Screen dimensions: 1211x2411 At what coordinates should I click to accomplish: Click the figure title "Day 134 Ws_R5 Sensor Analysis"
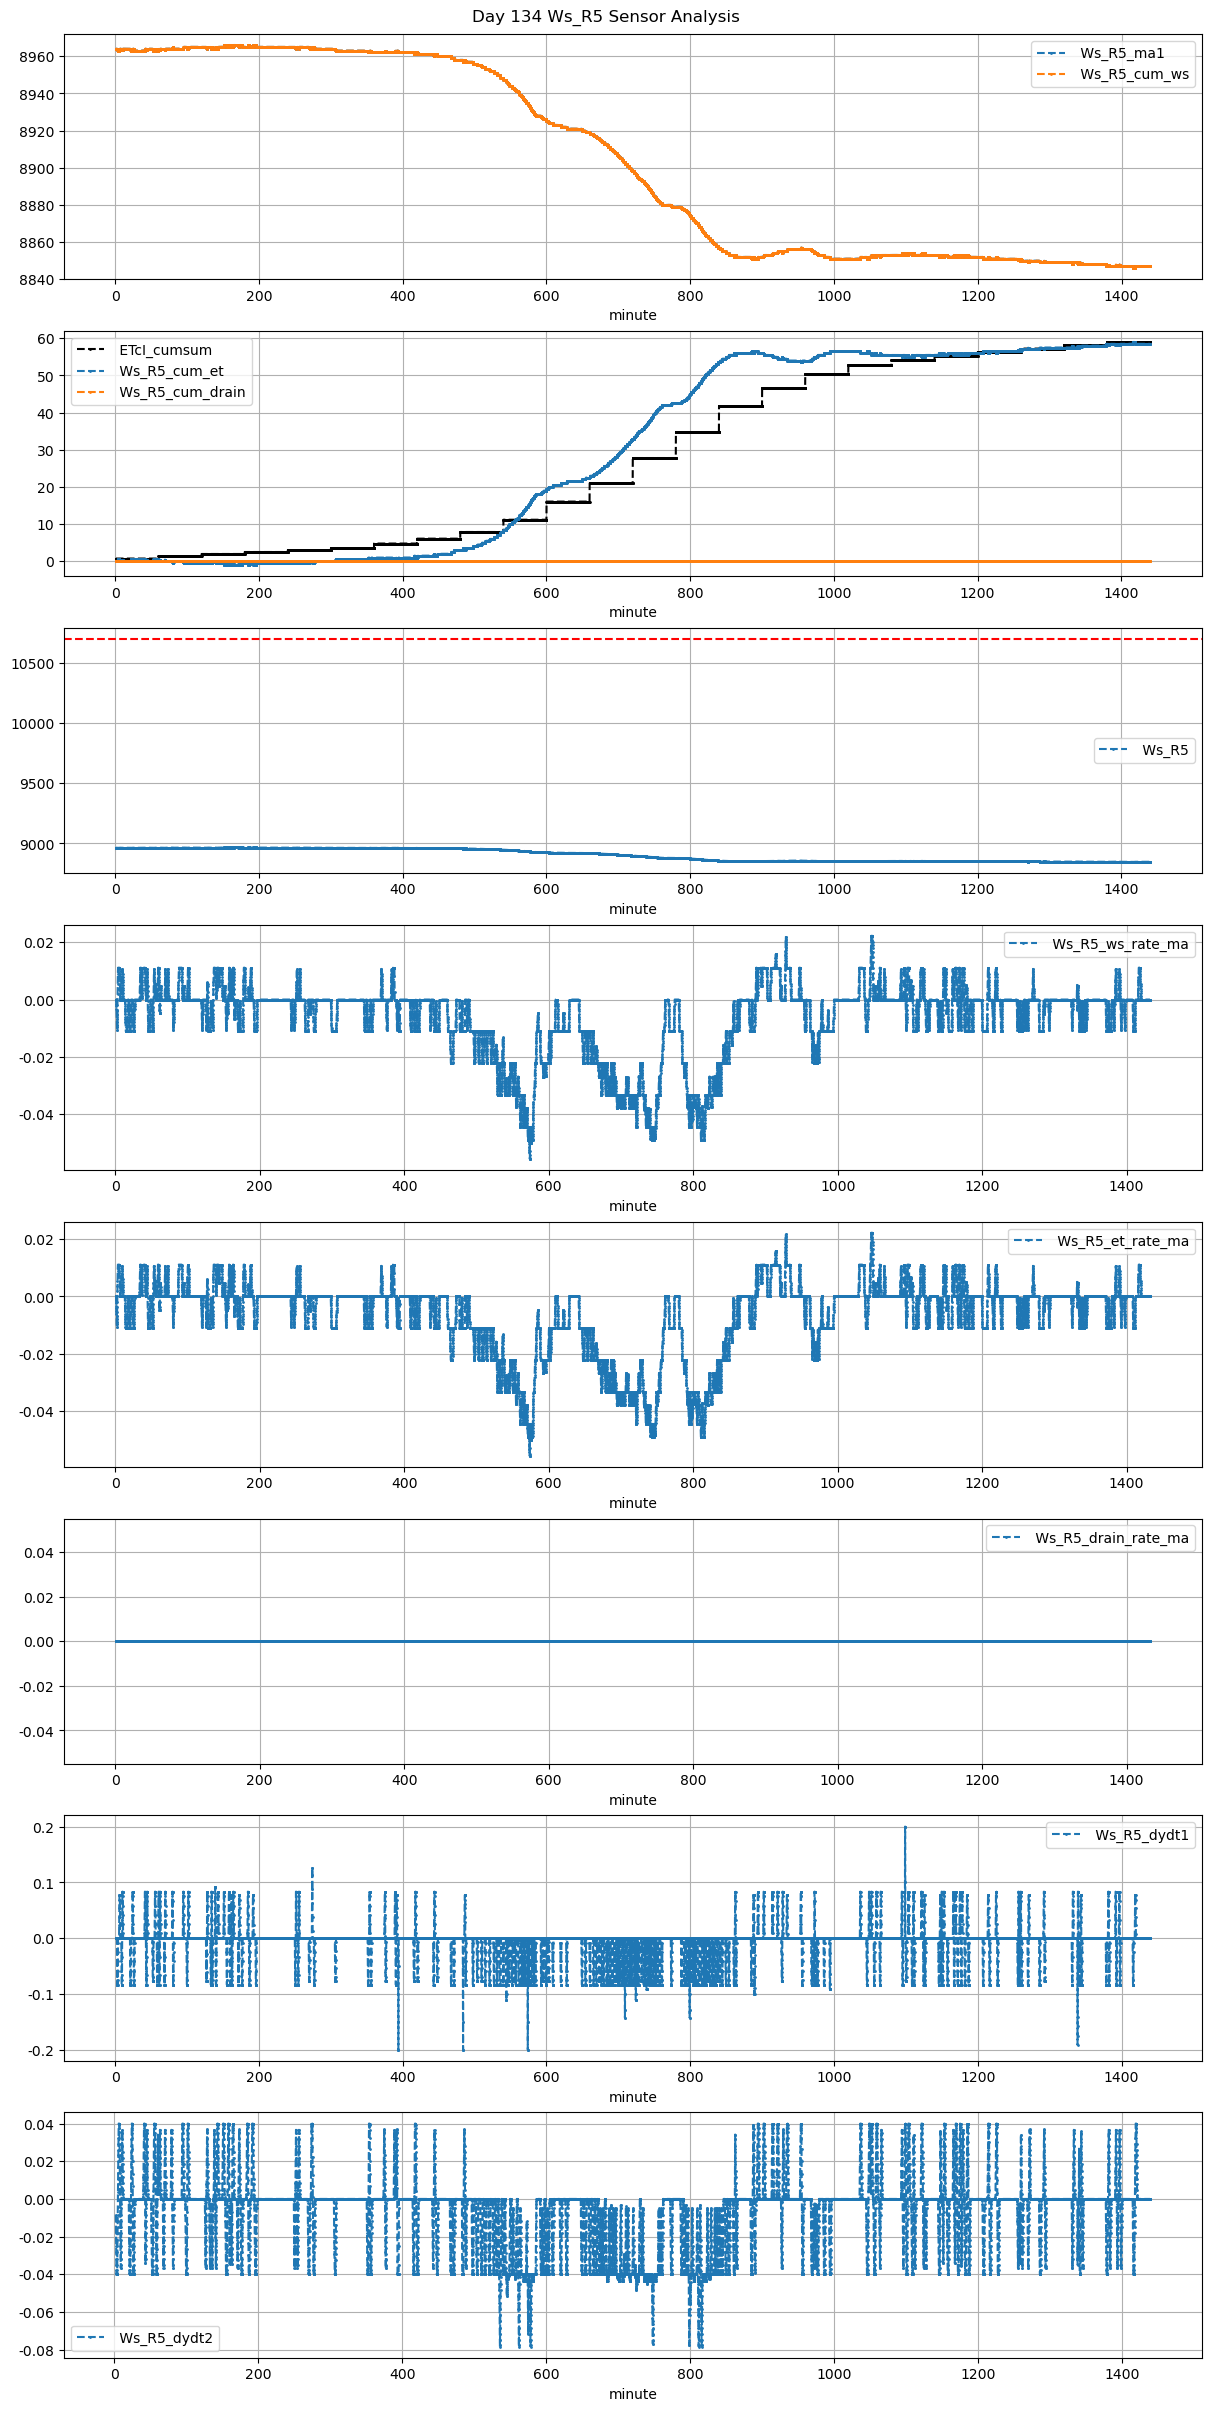[x=605, y=16]
